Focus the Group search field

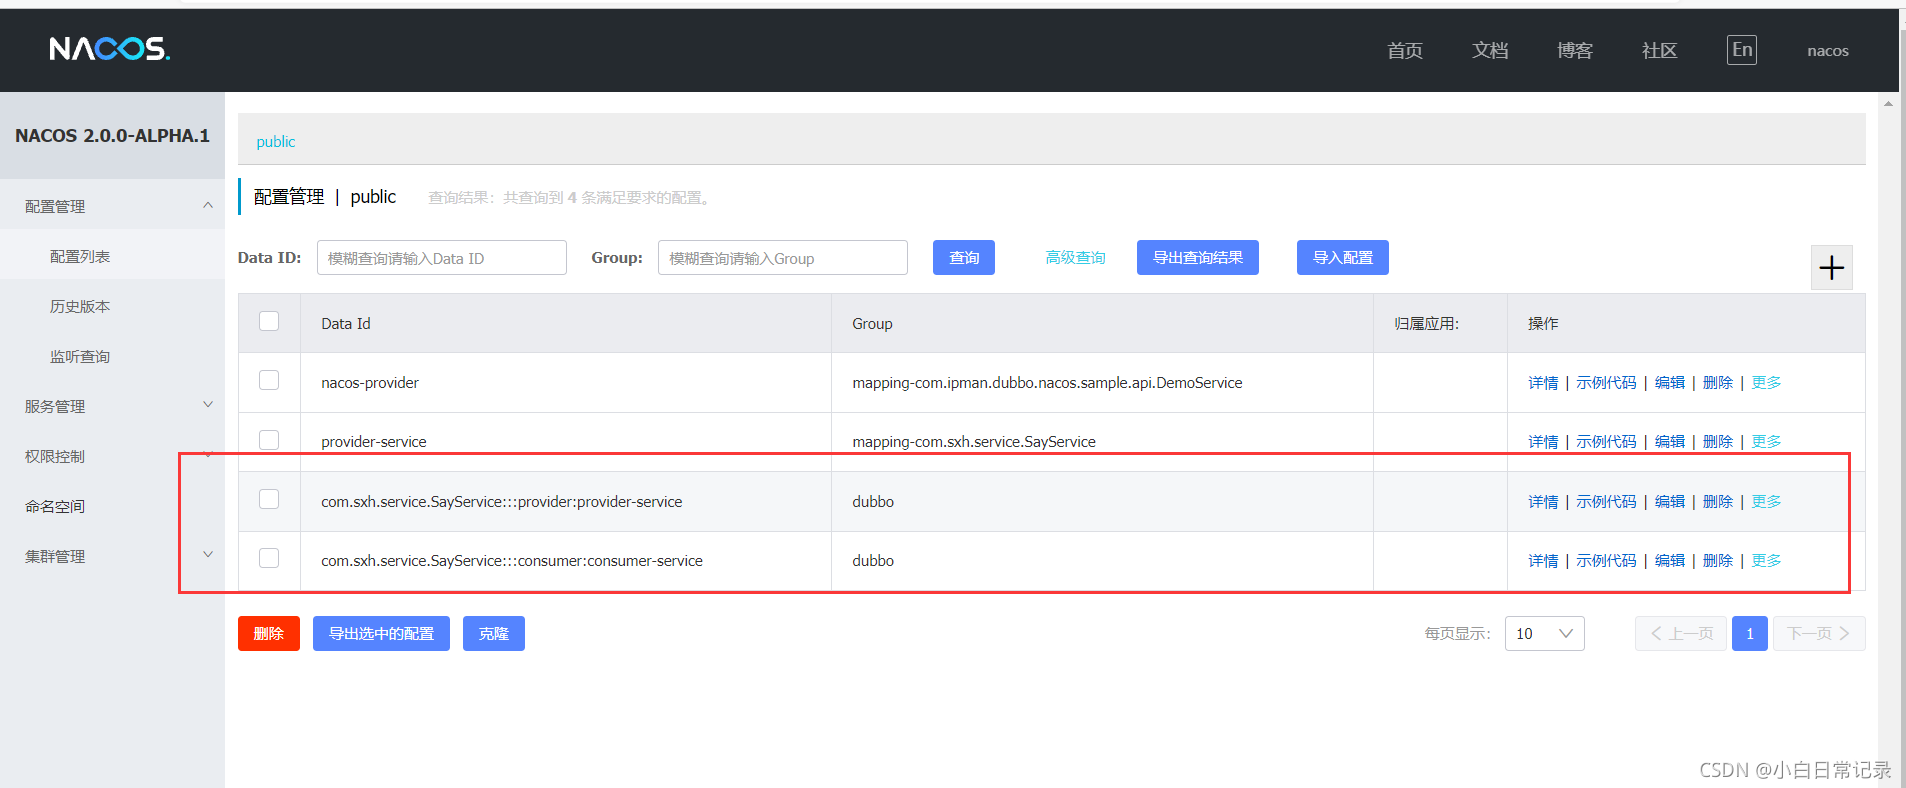coord(783,258)
